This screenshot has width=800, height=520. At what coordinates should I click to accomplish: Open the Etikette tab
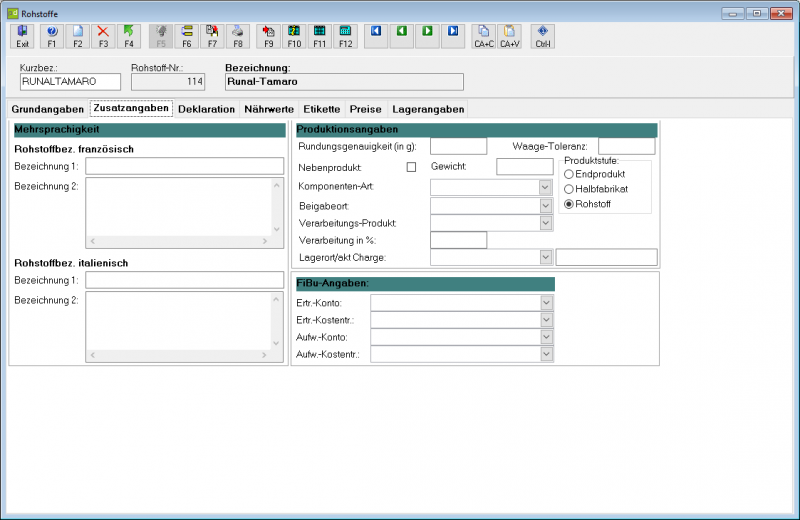click(321, 109)
